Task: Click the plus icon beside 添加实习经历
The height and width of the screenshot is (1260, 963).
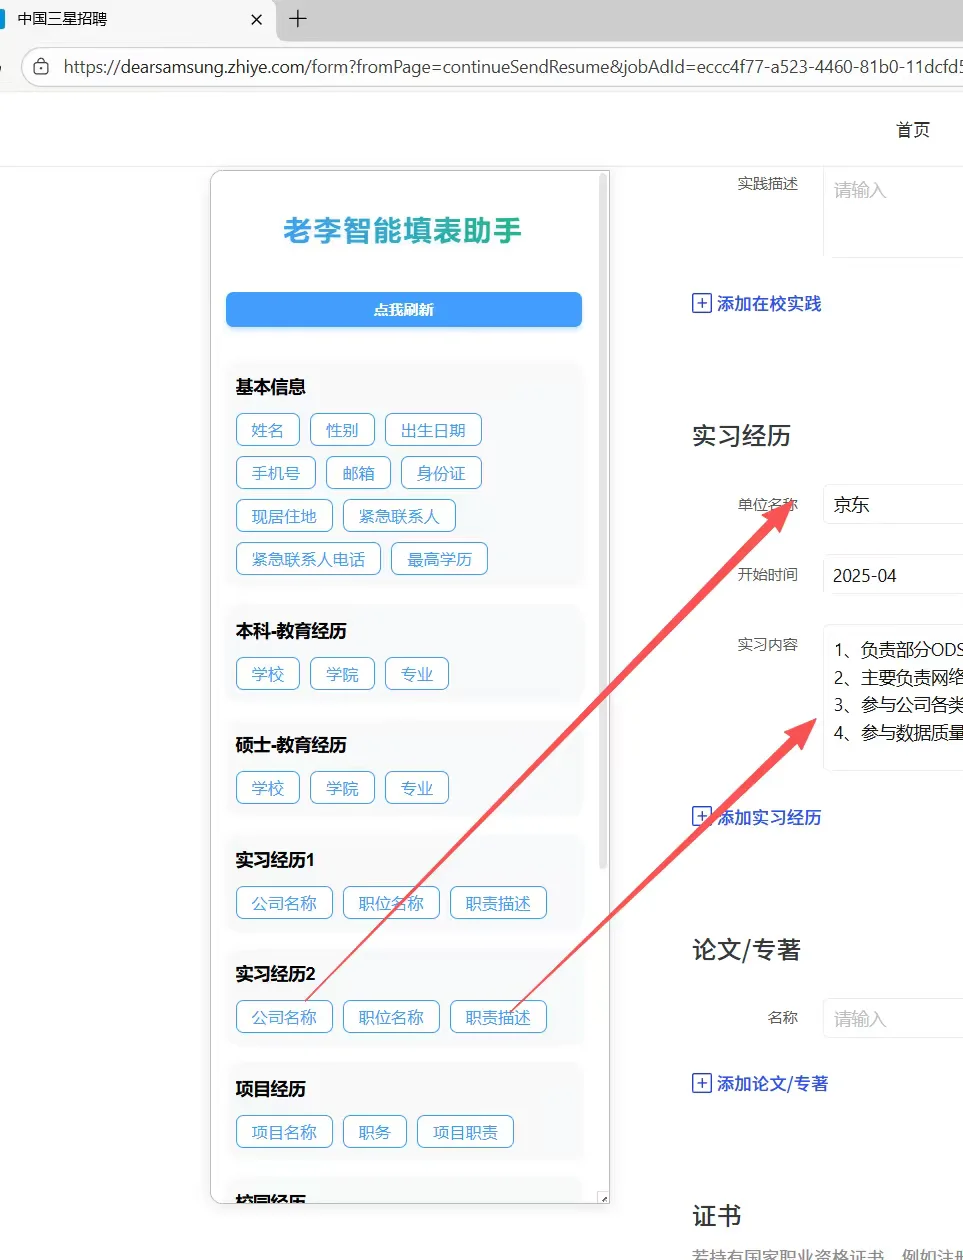Action: [702, 816]
